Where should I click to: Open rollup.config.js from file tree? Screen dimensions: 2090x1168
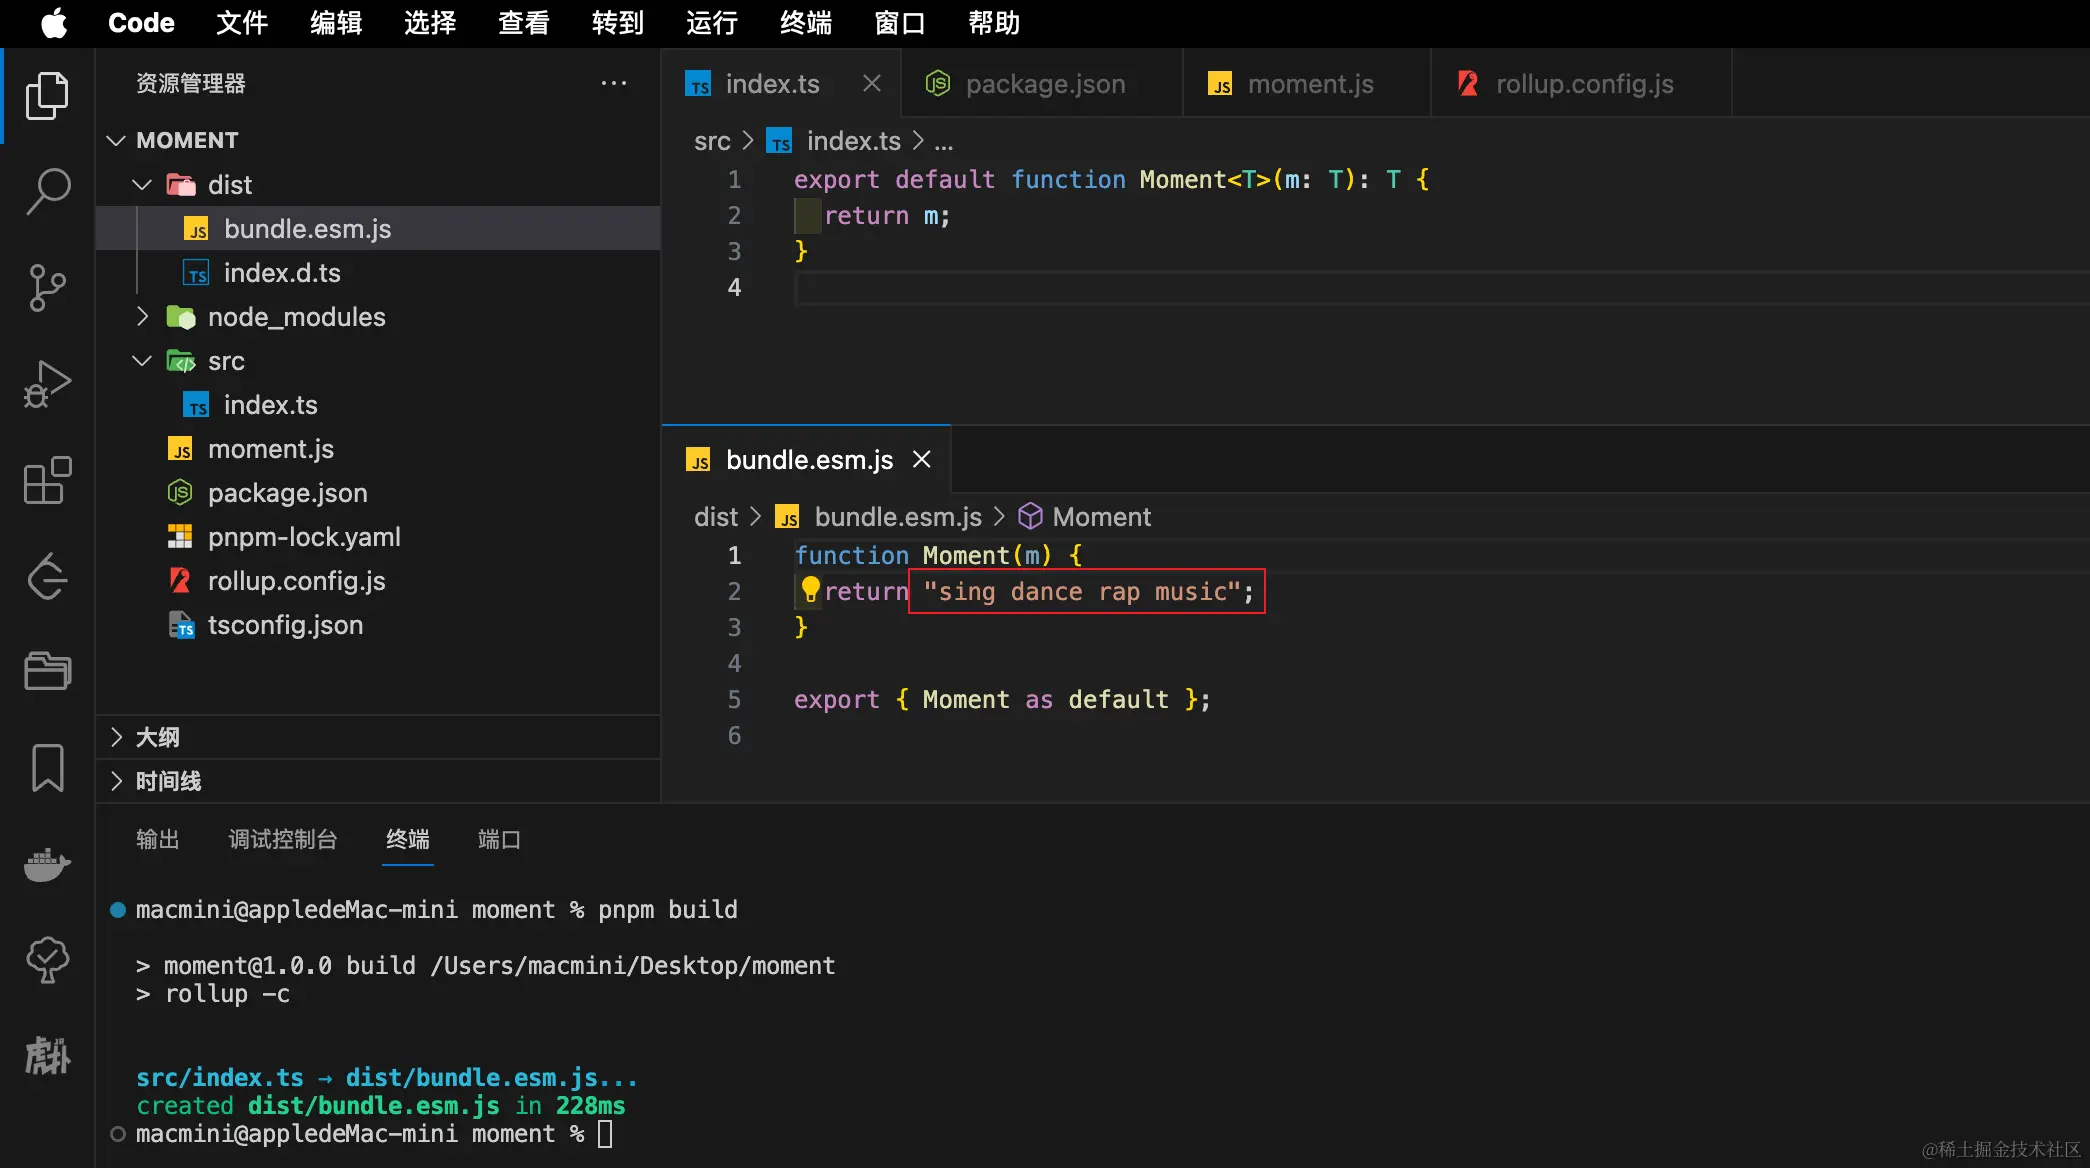[x=296, y=581]
